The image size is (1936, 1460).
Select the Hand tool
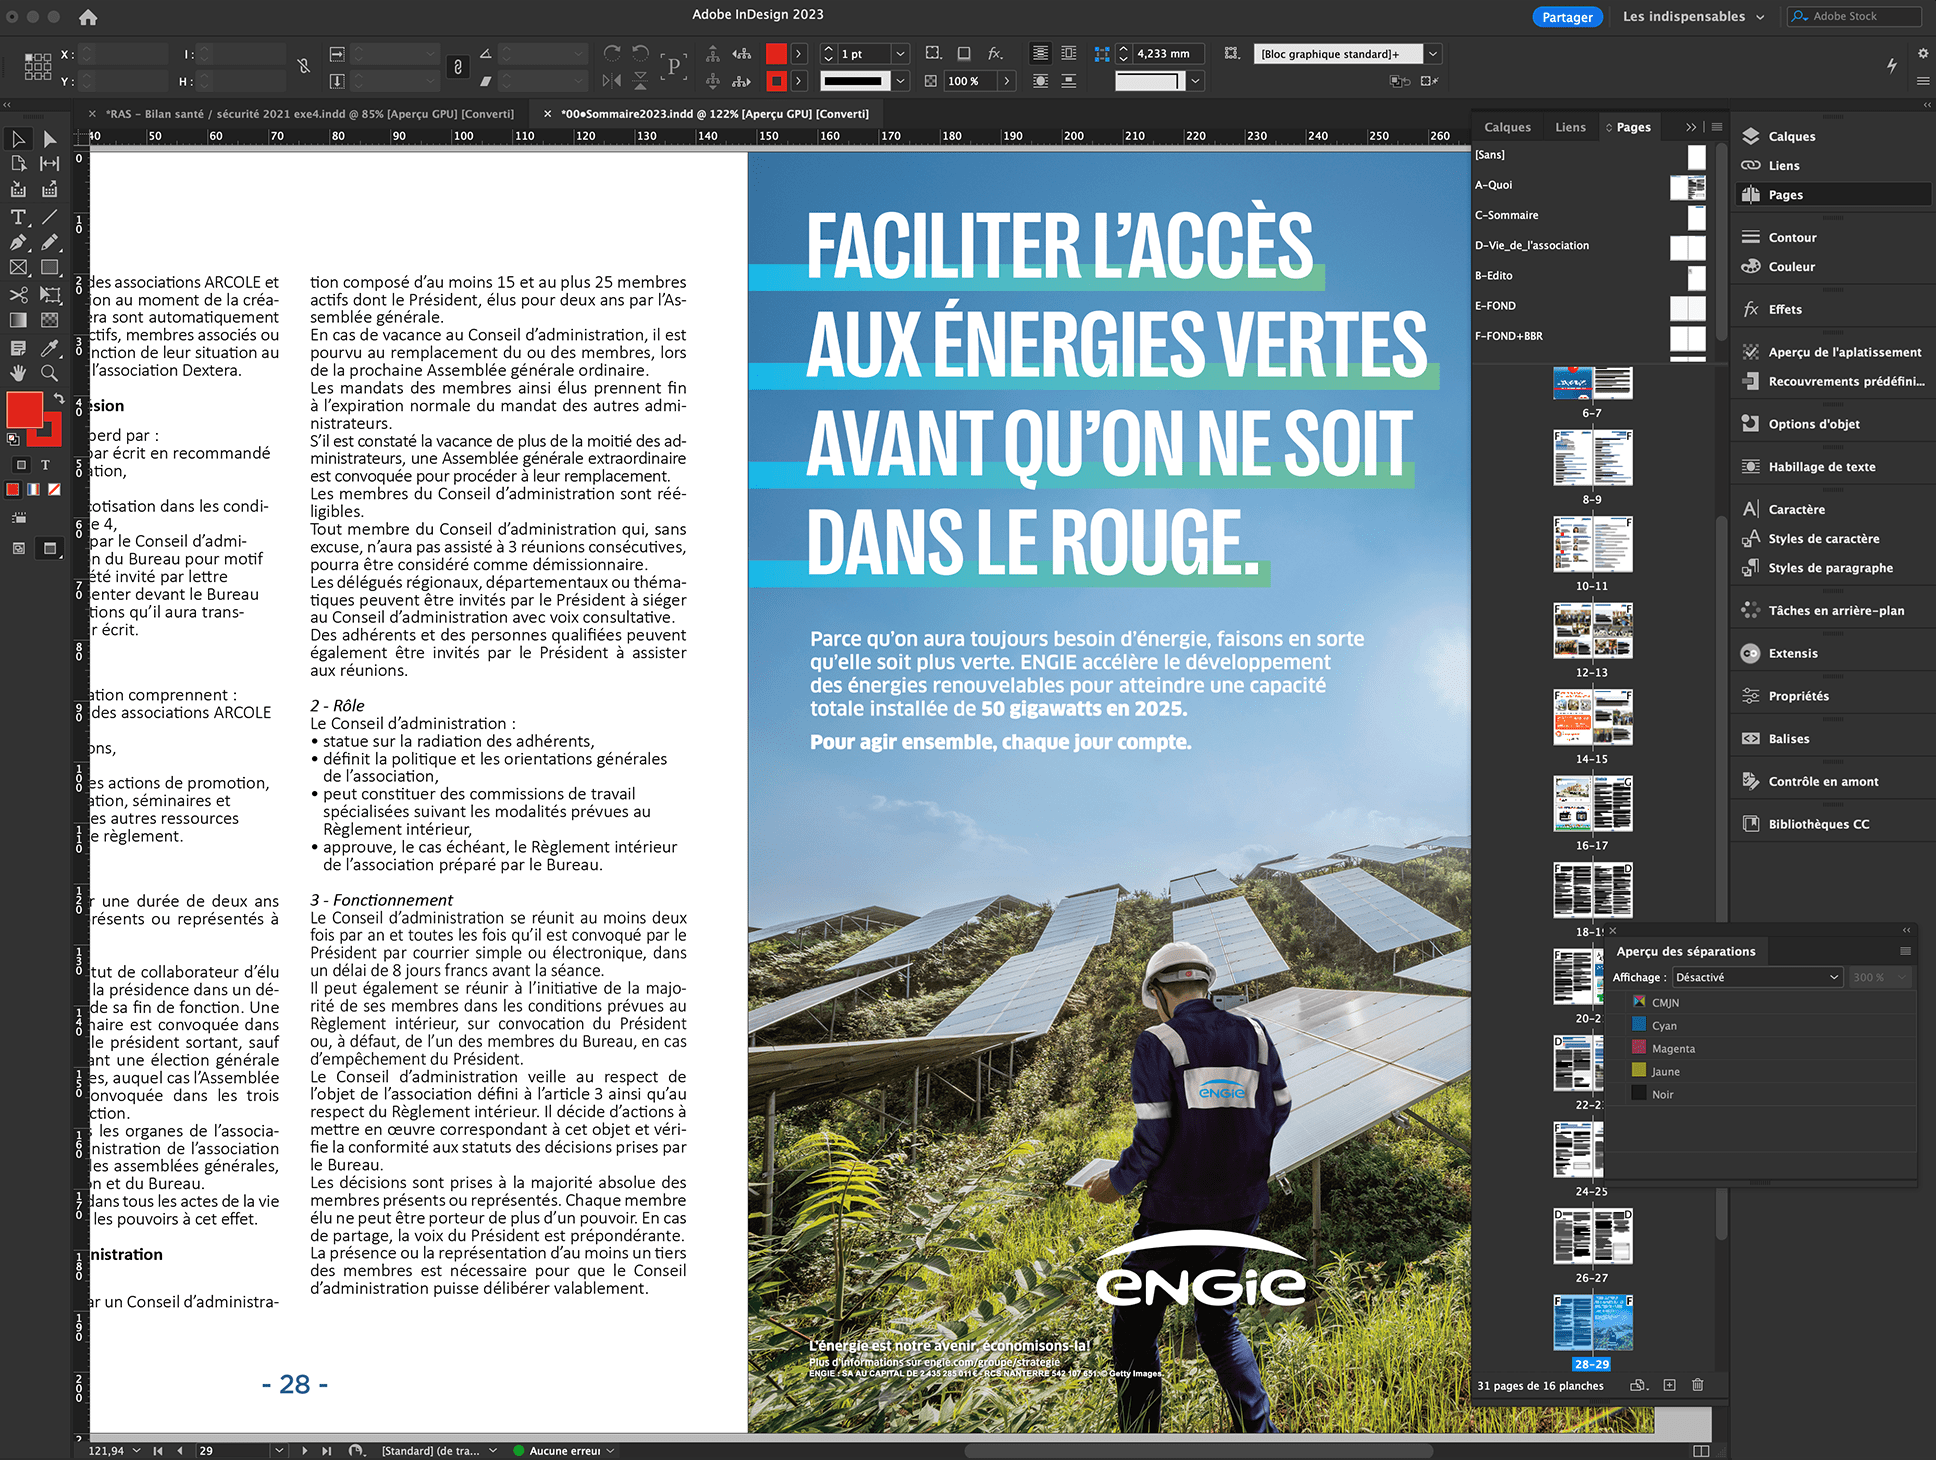pyautogui.click(x=18, y=373)
